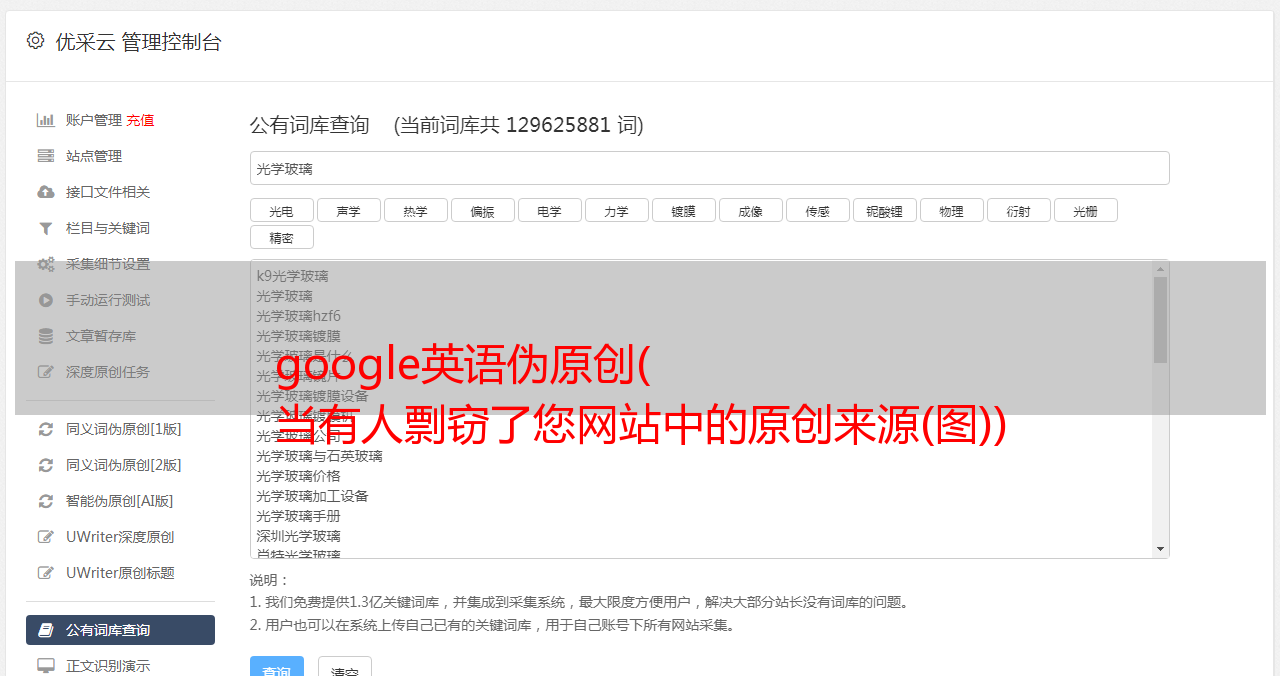Click the red 充值 recharge link
The image size is (1280, 676).
pyautogui.click(x=140, y=120)
